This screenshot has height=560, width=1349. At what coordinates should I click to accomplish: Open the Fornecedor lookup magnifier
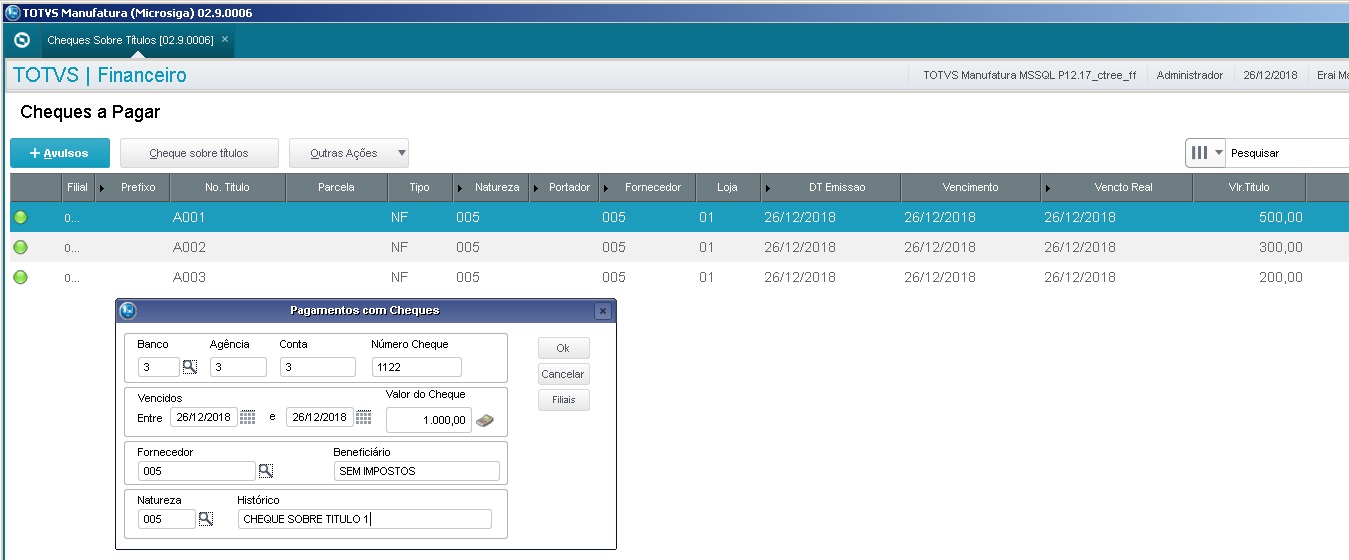(x=266, y=471)
